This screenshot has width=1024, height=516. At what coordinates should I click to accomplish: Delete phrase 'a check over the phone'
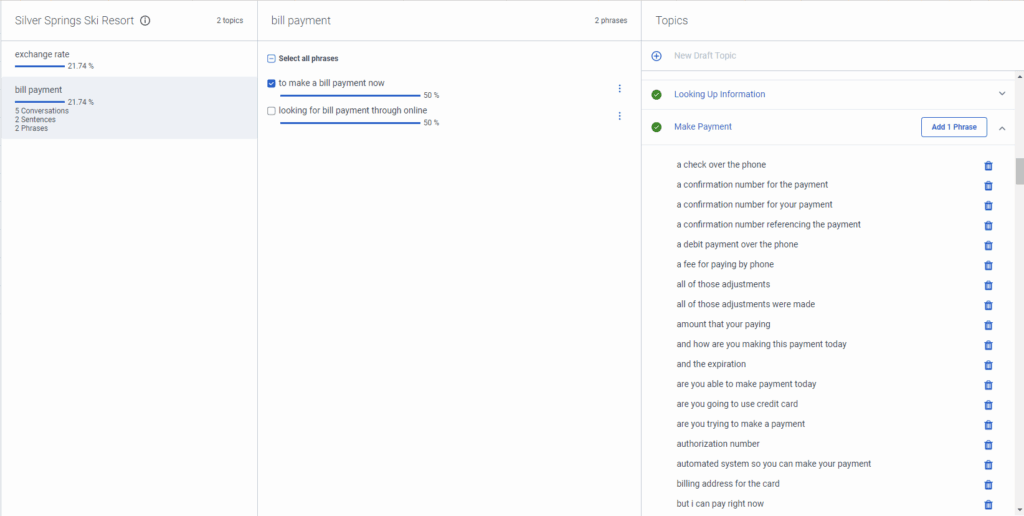click(988, 166)
